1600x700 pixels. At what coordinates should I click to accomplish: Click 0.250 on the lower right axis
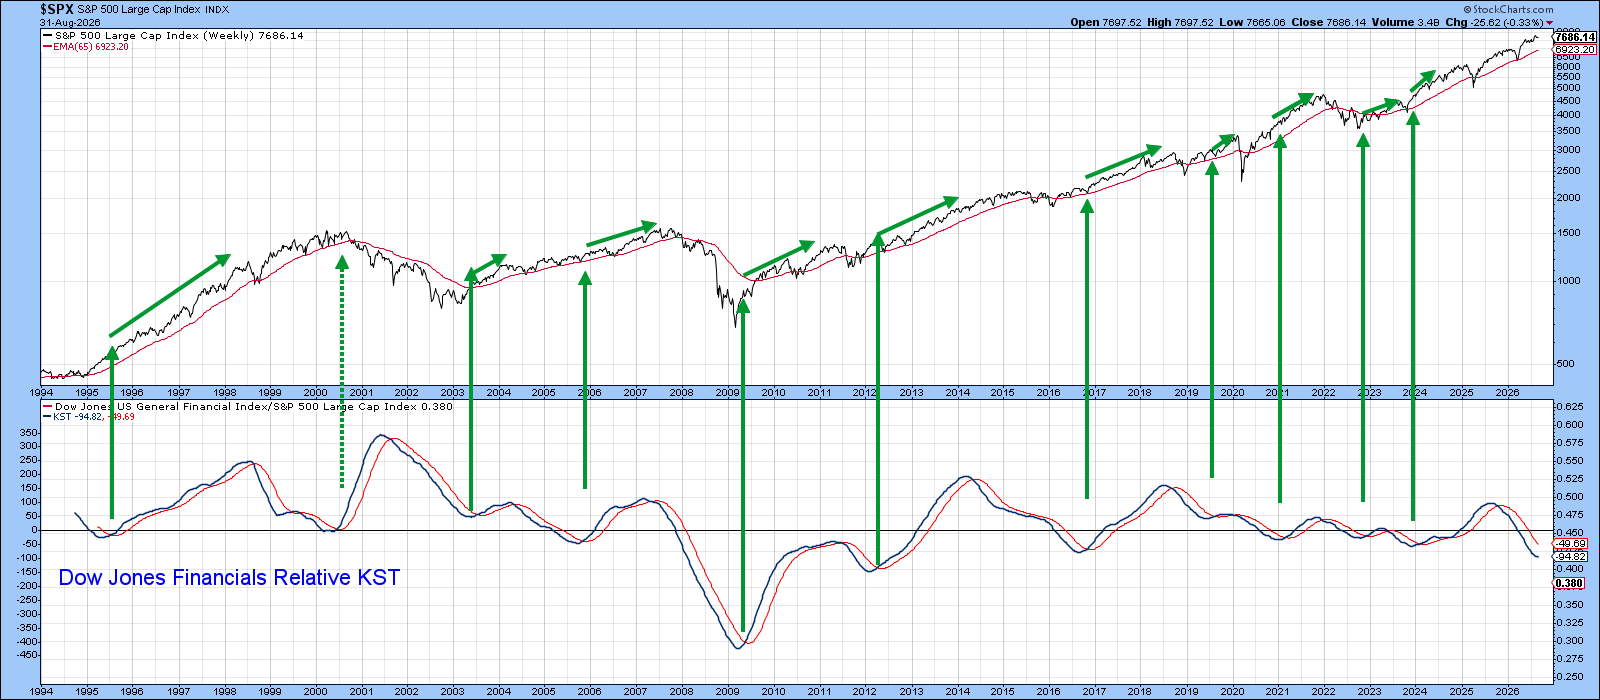1571,677
